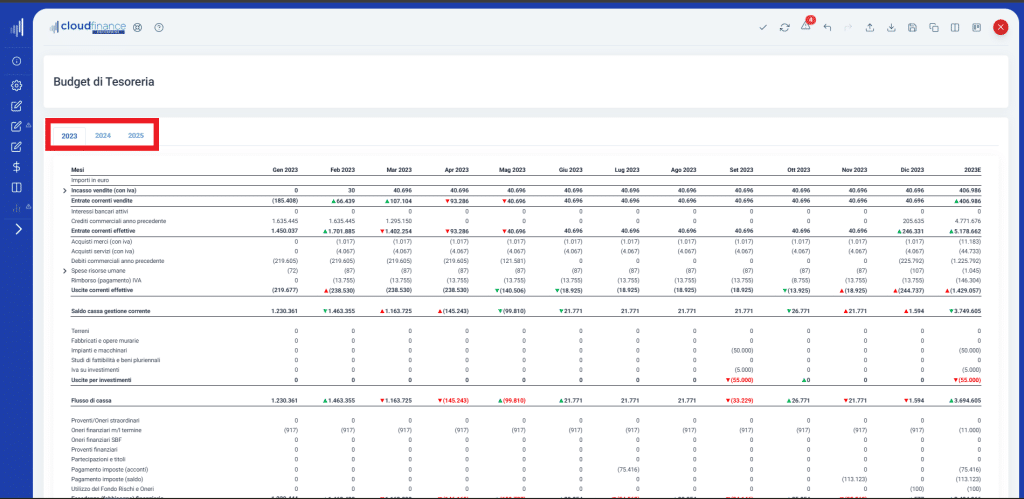1024x499 pixels.
Task: Open the info icon in left sidebar
Action: pos(16,62)
